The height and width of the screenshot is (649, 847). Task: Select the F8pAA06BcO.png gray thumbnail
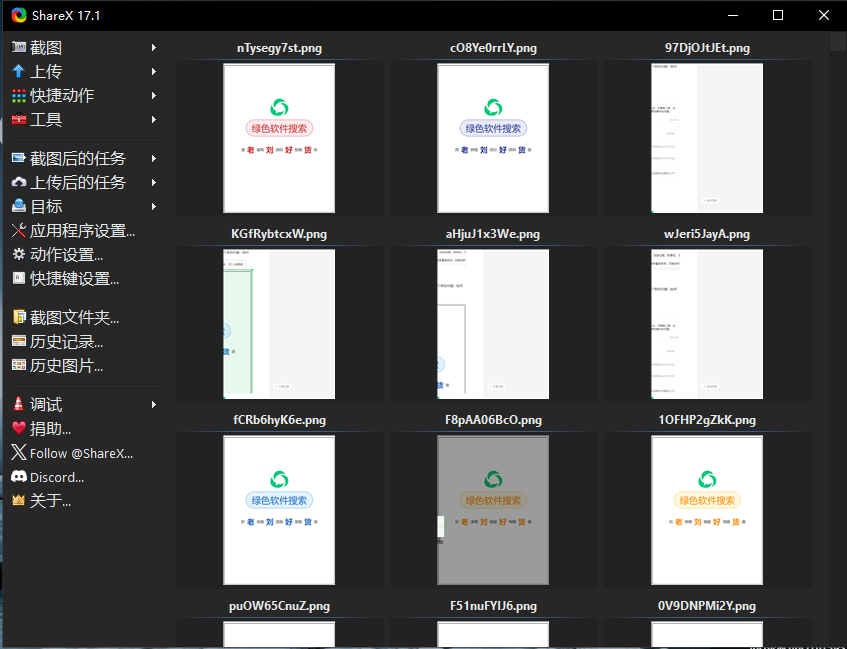point(493,510)
